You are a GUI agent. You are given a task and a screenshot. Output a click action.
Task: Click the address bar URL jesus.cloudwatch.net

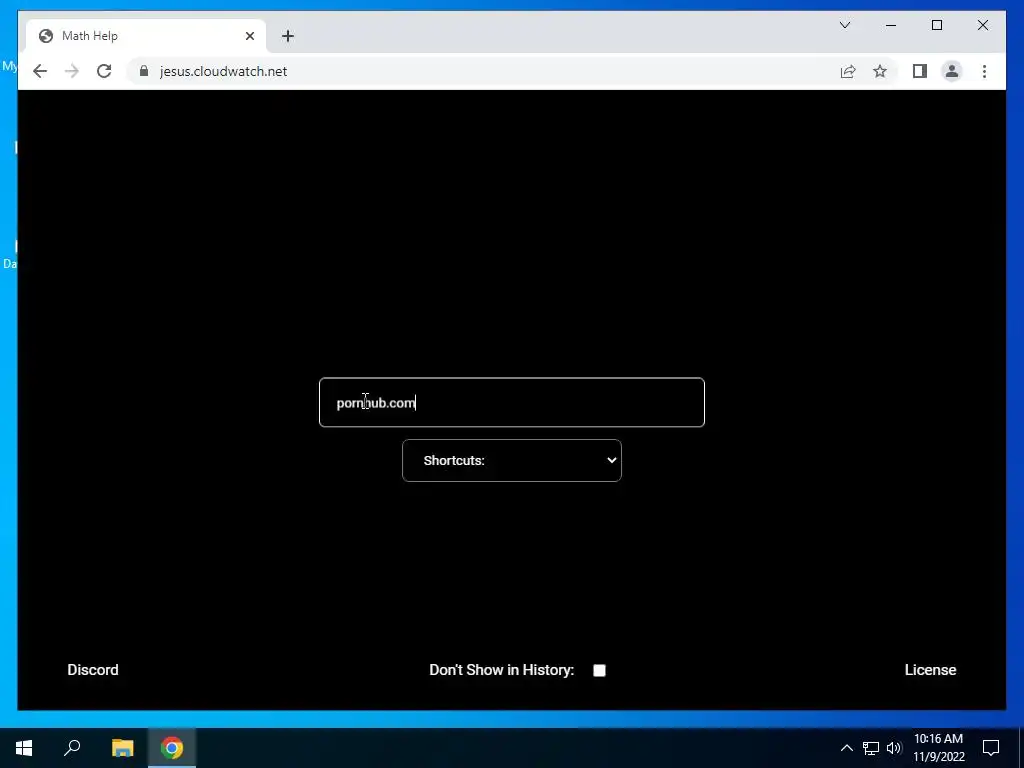click(223, 71)
